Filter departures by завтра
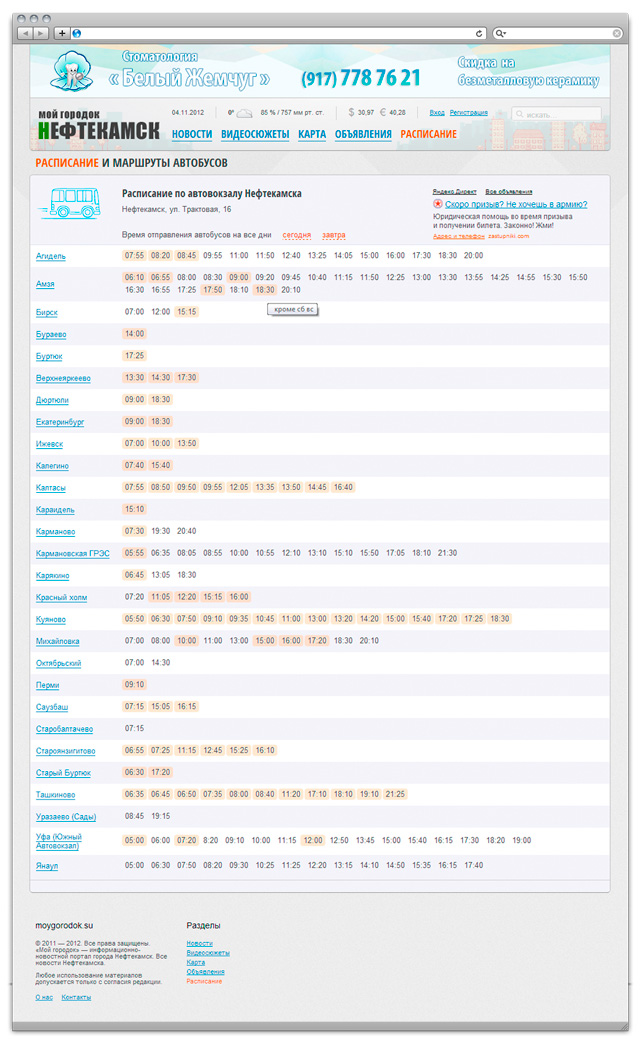The image size is (640, 1056). (333, 235)
